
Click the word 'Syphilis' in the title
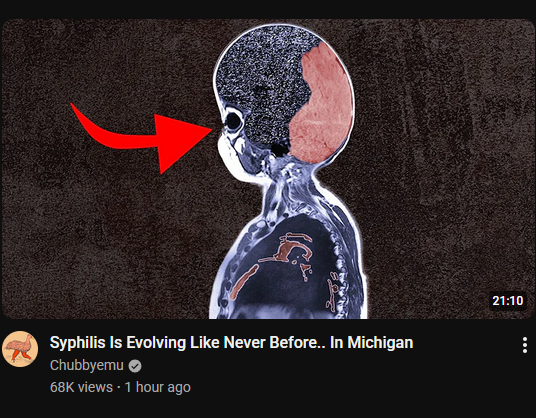pos(78,342)
